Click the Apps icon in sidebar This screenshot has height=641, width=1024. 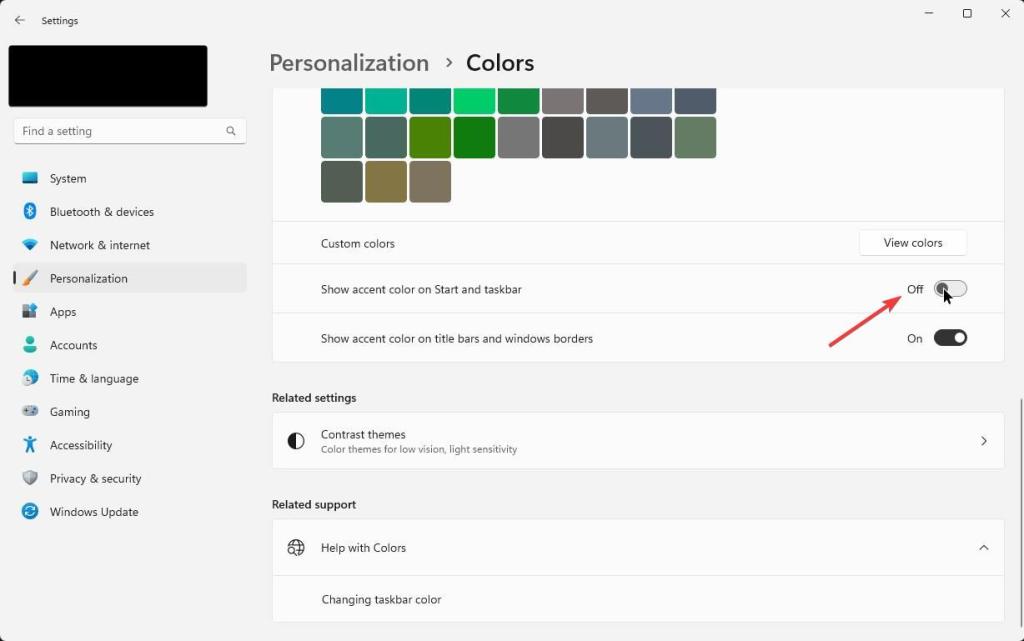[30, 312]
